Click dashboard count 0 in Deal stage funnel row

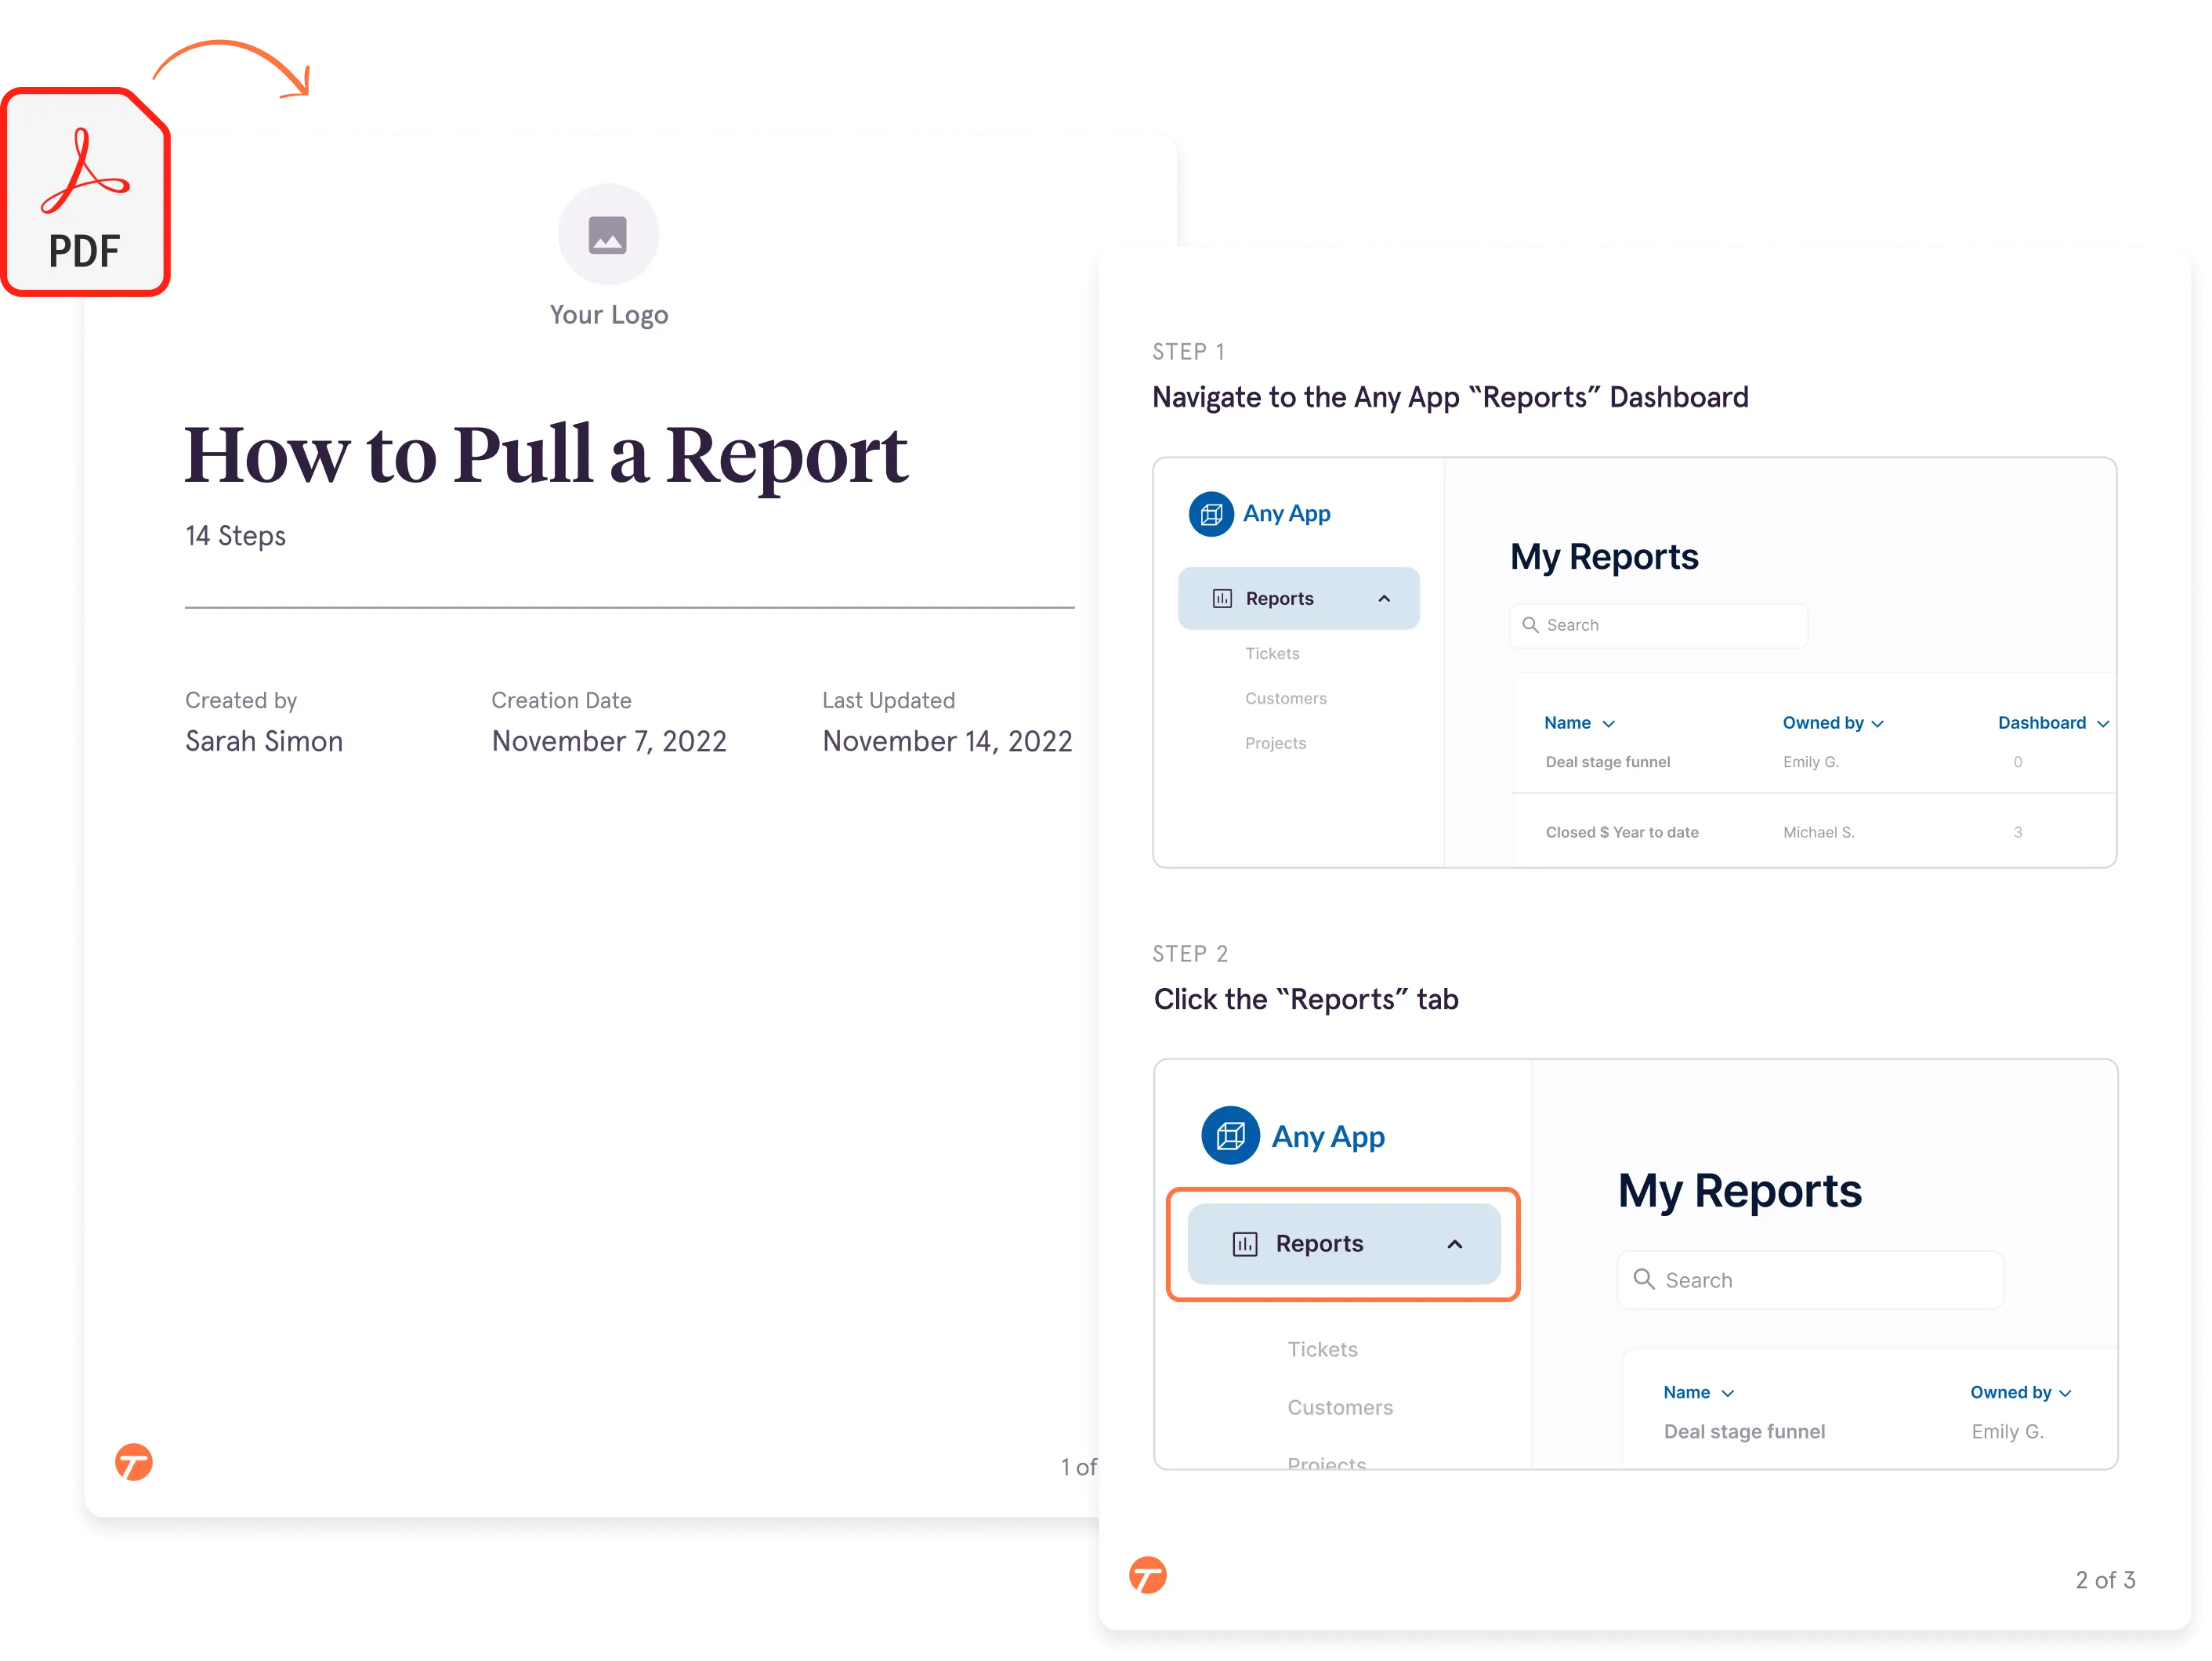point(2018,762)
